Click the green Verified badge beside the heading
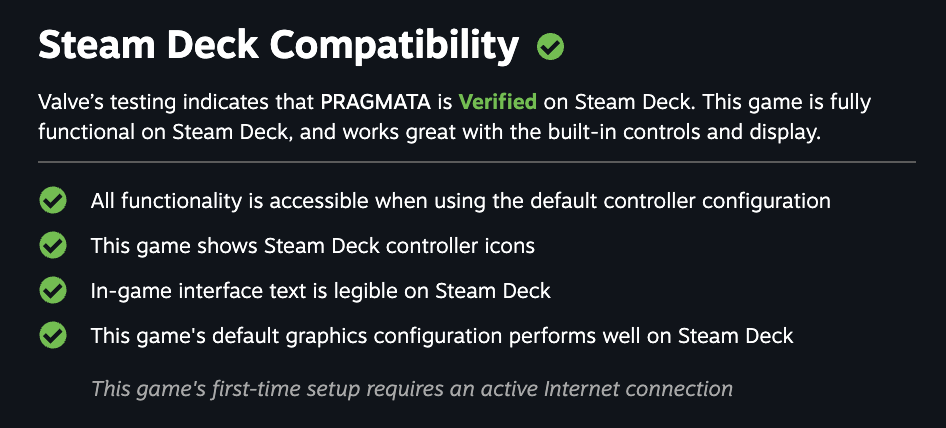The width and height of the screenshot is (946, 428). [x=550, y=46]
